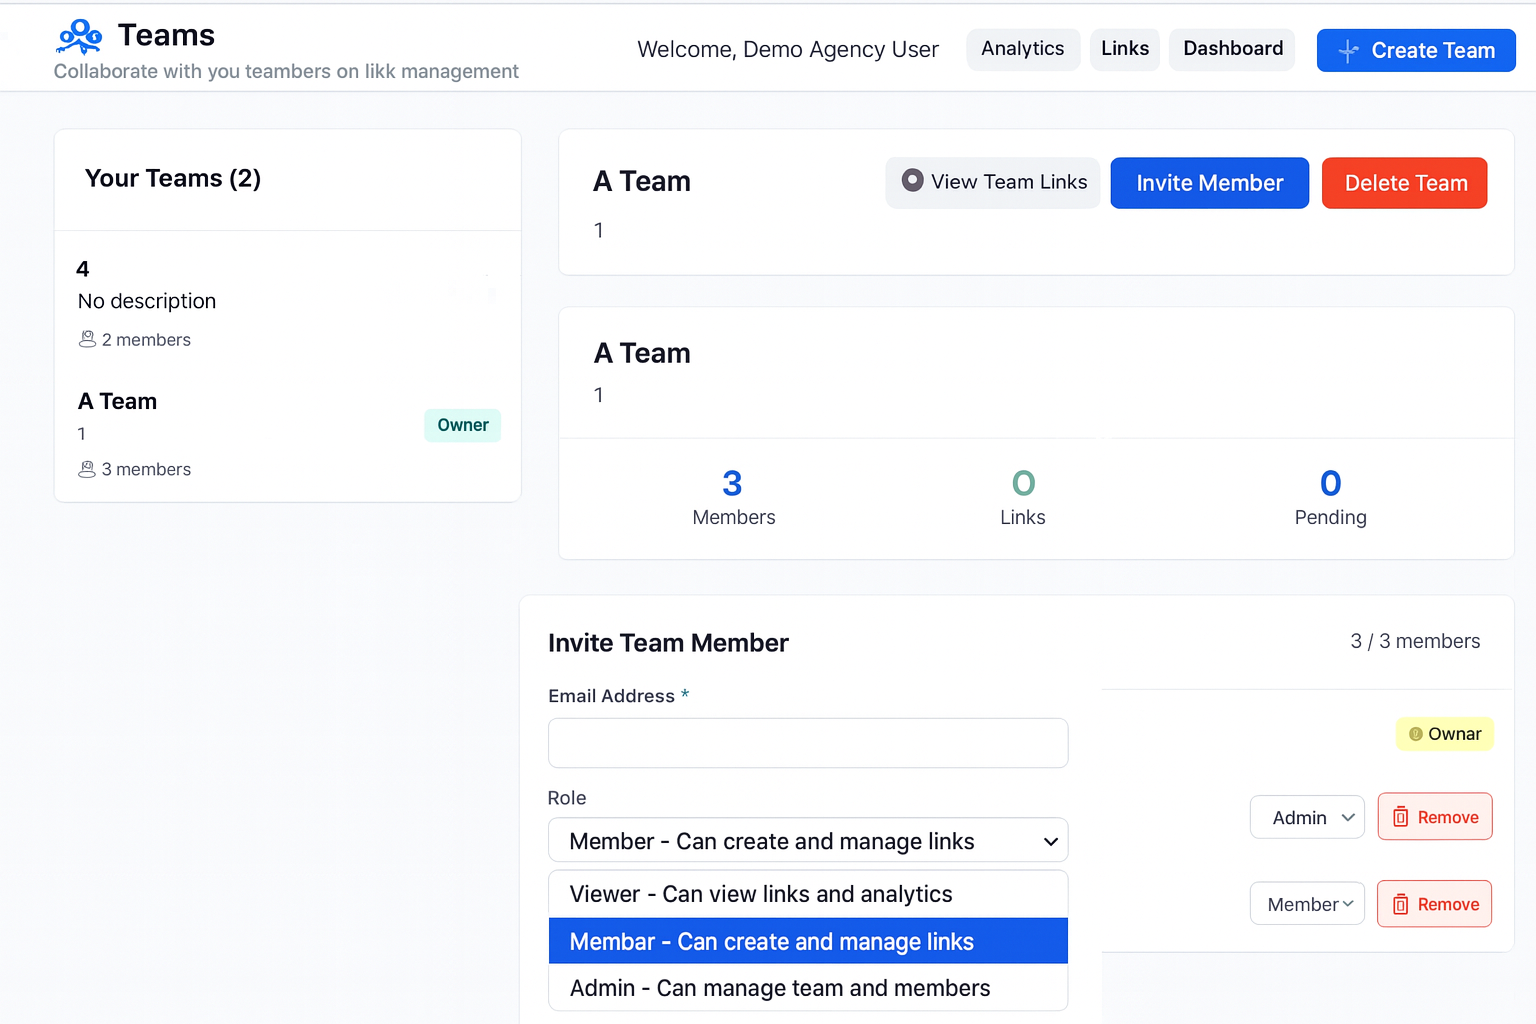1536x1024 pixels.
Task: Remove the Member role member
Action: coord(1434,904)
